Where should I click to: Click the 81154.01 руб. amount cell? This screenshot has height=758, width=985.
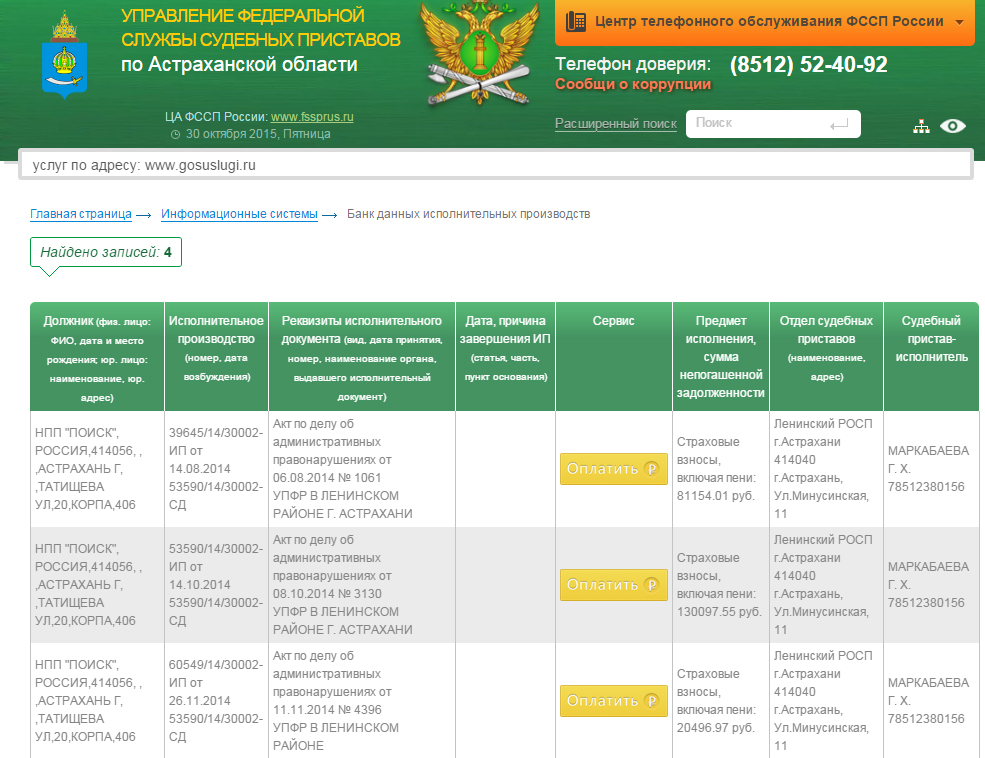coord(721,469)
